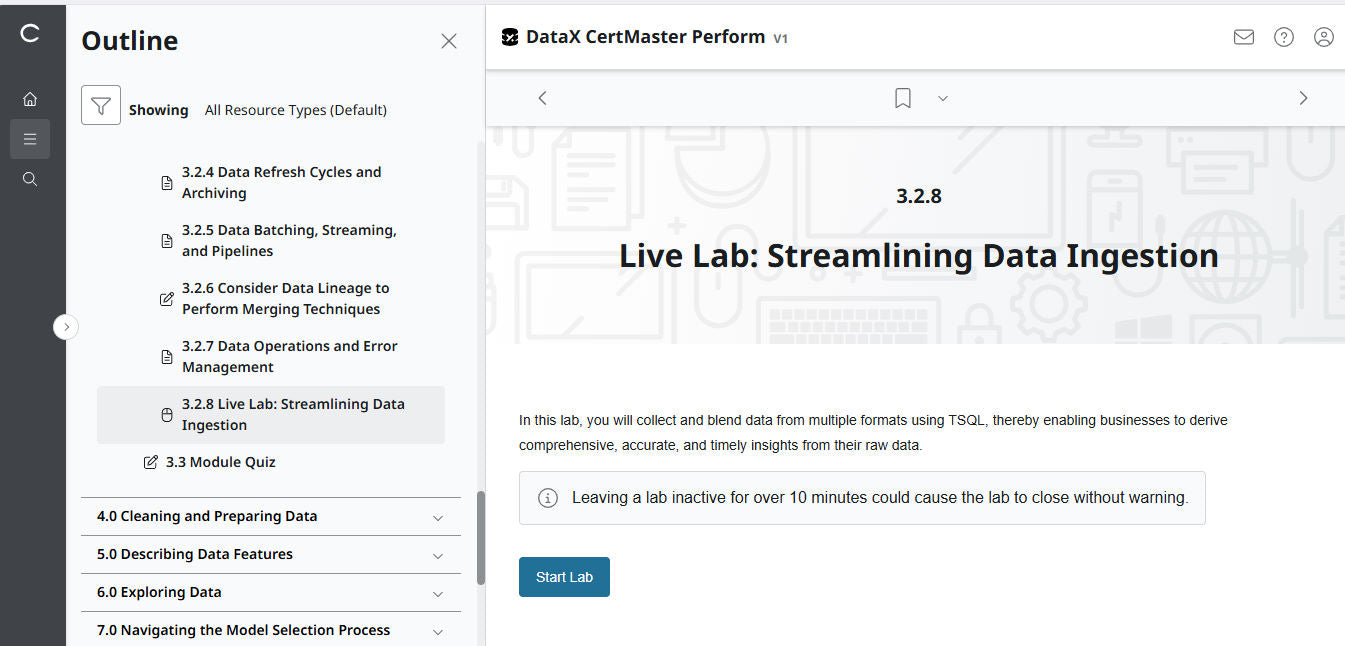The image size is (1345, 646).
Task: Open the search panel from the sidebar
Action: [30, 178]
